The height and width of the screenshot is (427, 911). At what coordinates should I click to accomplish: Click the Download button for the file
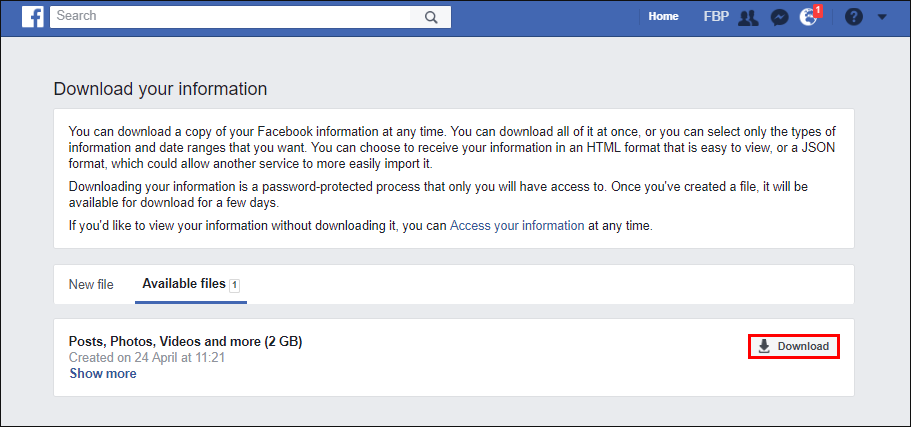794,346
